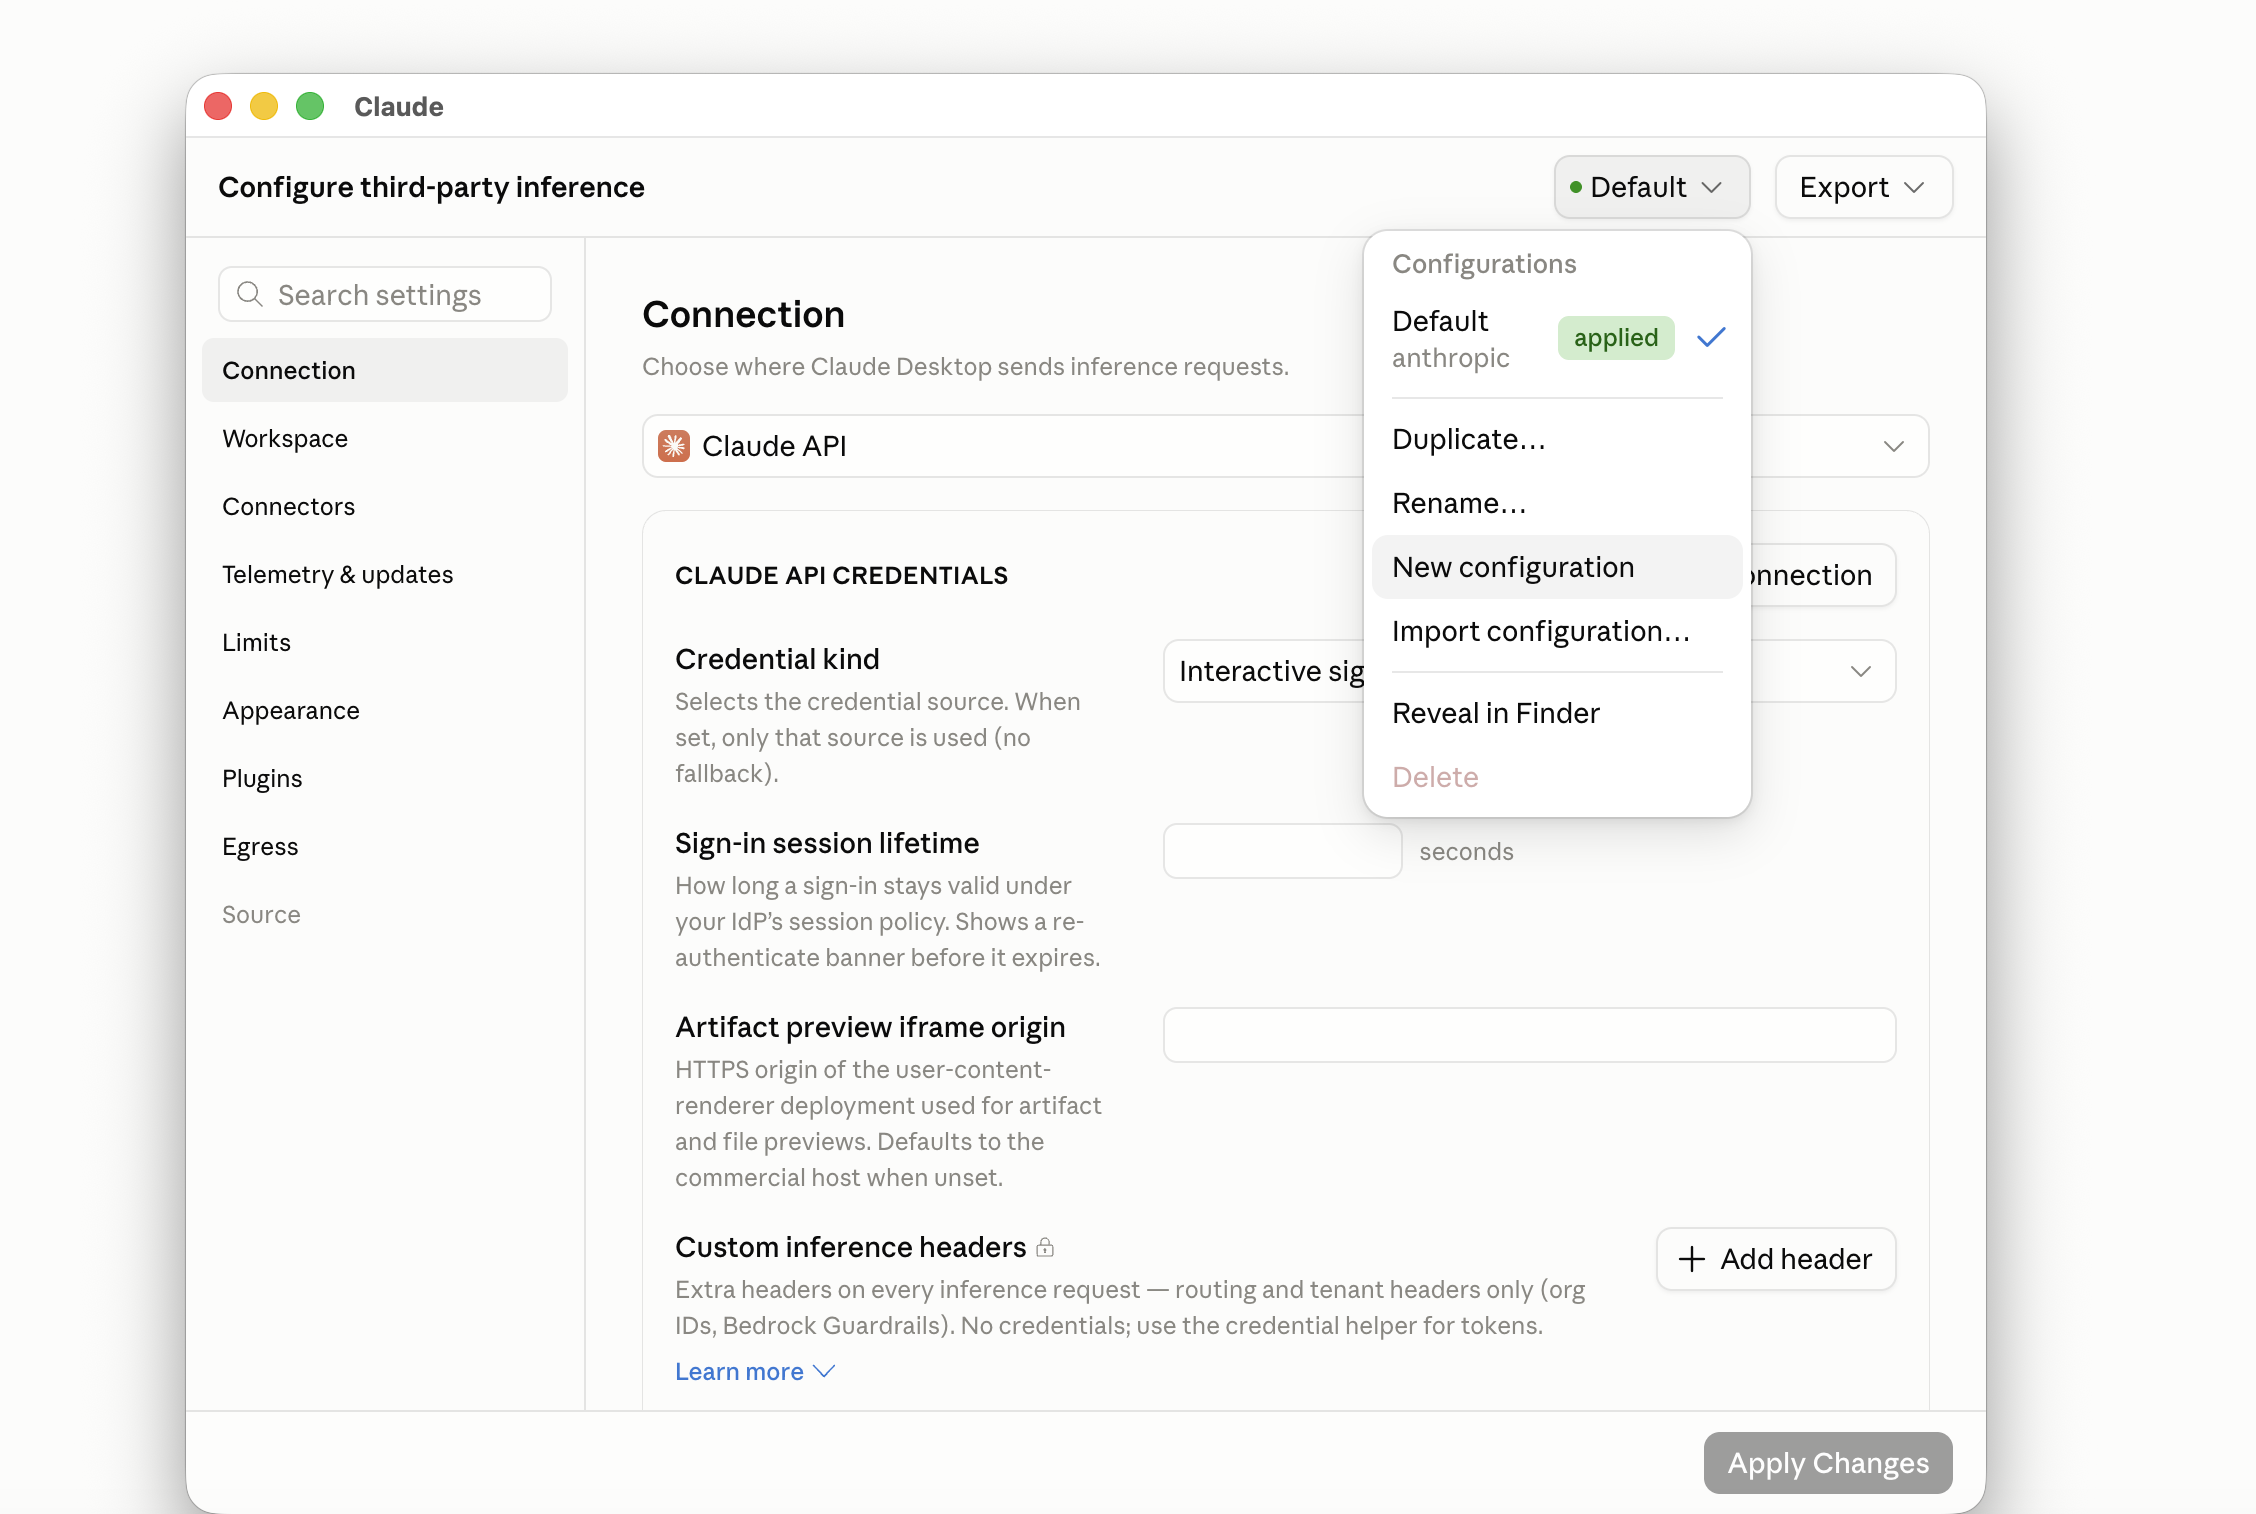Open the Connectors section

(384, 506)
